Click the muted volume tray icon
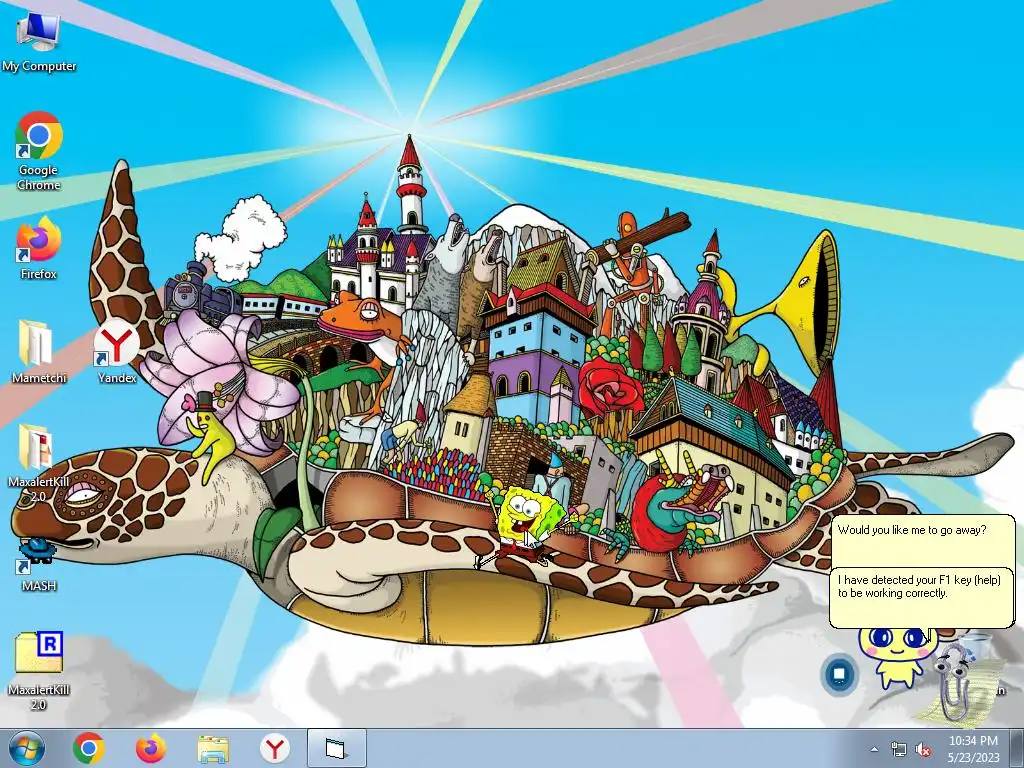The height and width of the screenshot is (768, 1024). click(x=923, y=749)
